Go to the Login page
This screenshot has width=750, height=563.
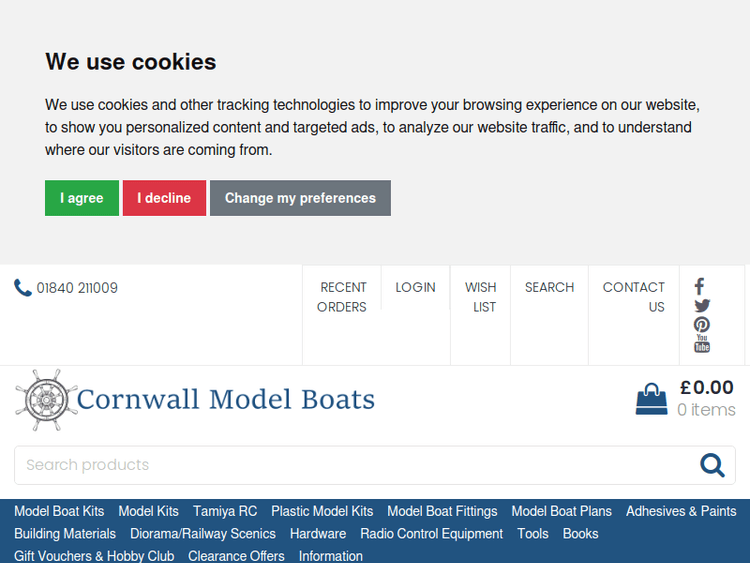point(415,287)
